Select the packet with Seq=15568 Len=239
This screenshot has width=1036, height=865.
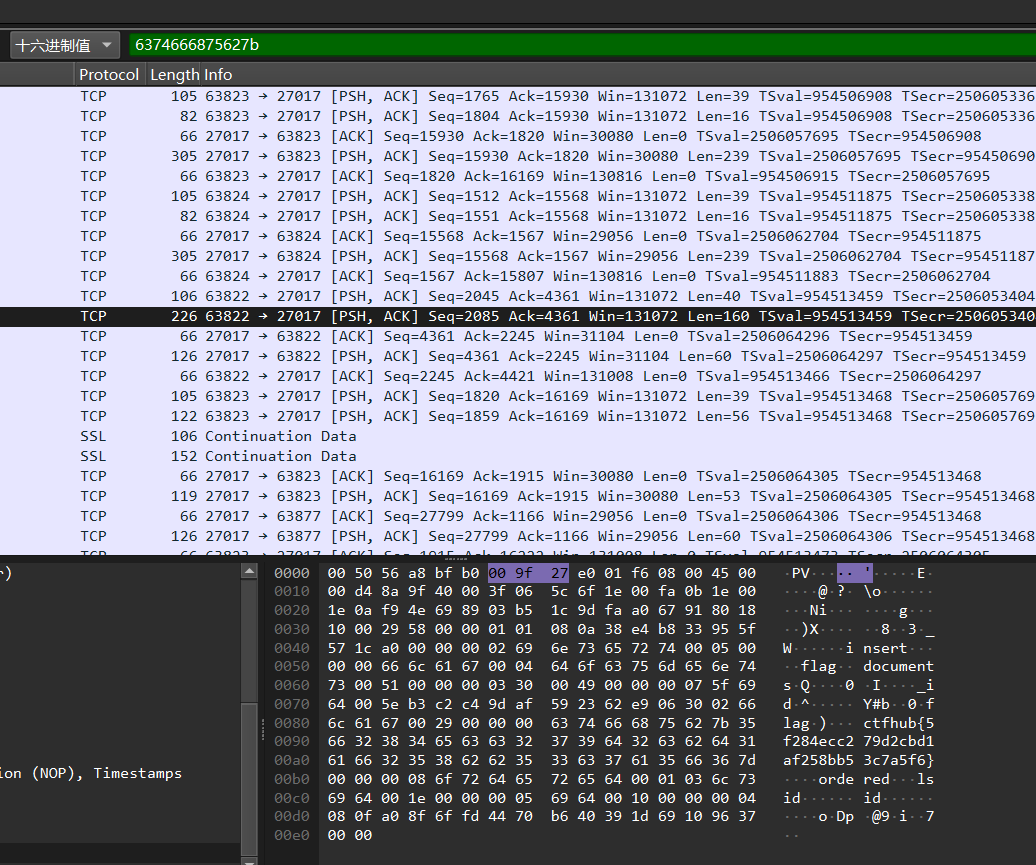click(518, 256)
